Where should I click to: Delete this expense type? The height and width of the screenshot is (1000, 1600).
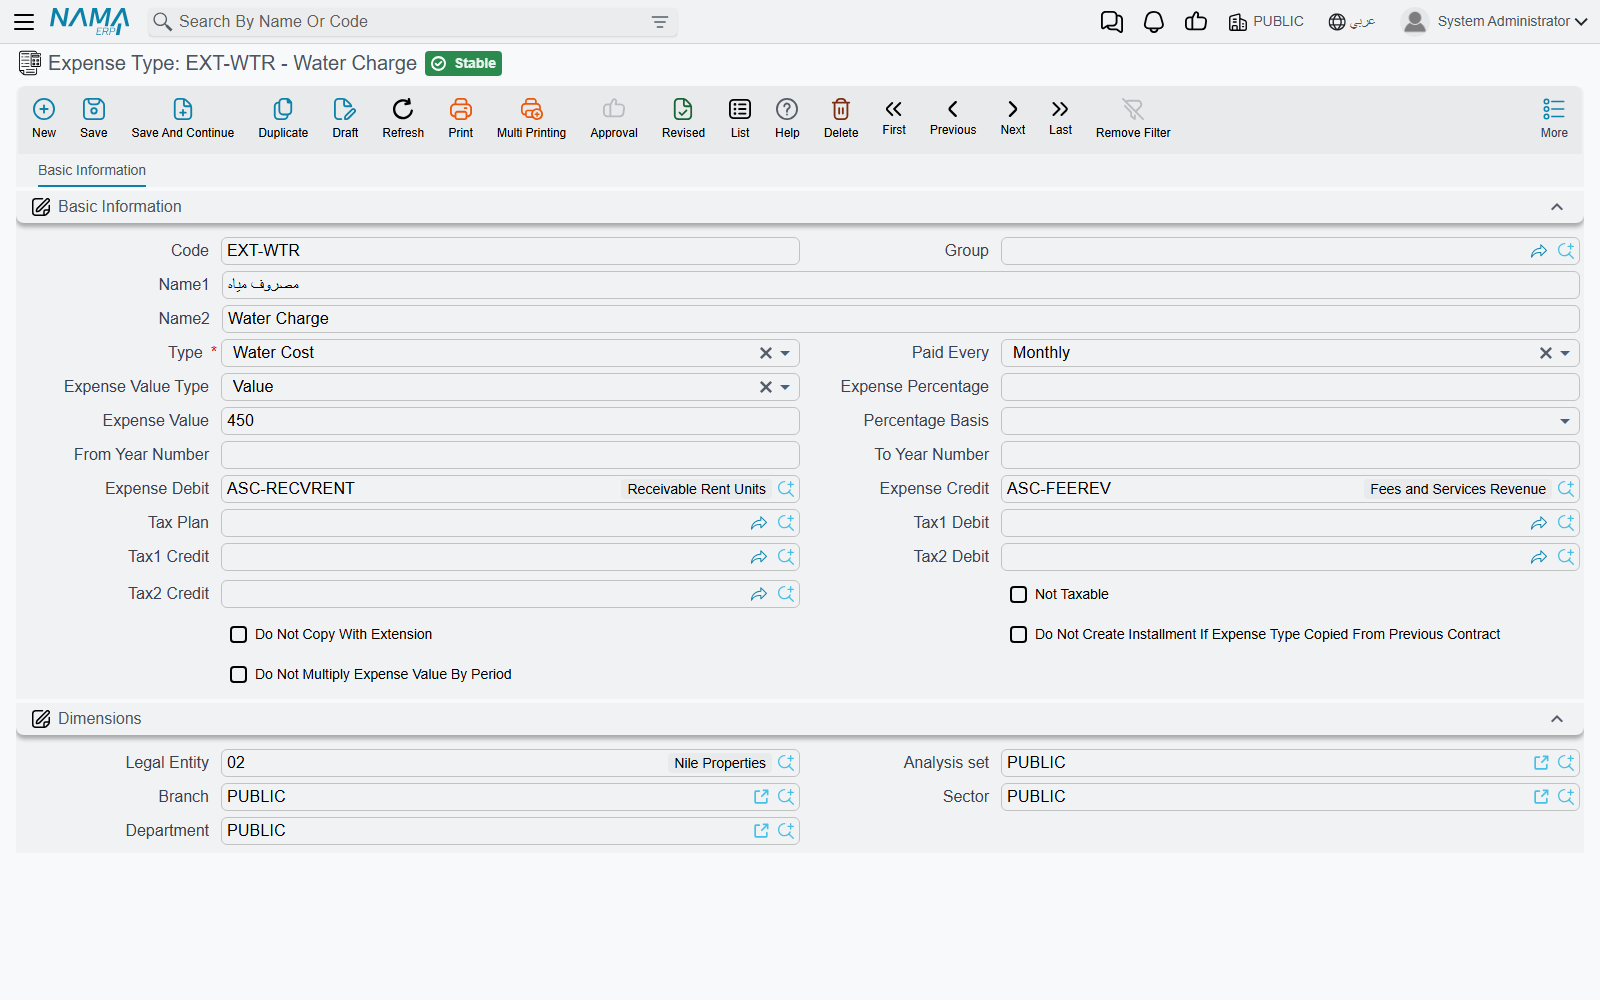[841, 117]
